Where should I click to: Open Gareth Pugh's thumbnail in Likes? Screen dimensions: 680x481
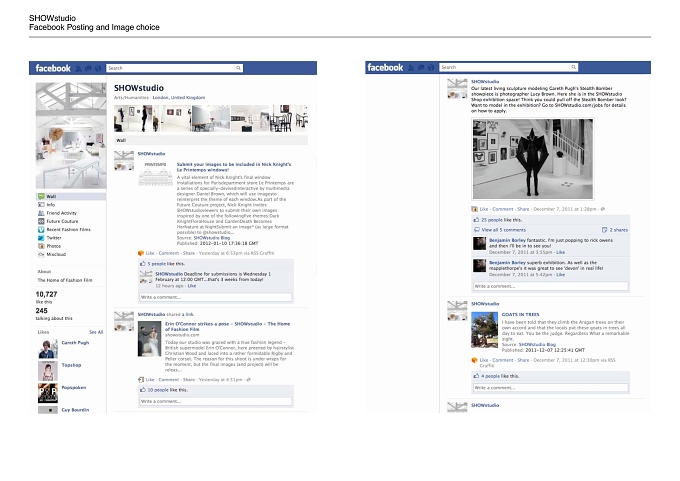point(48,349)
